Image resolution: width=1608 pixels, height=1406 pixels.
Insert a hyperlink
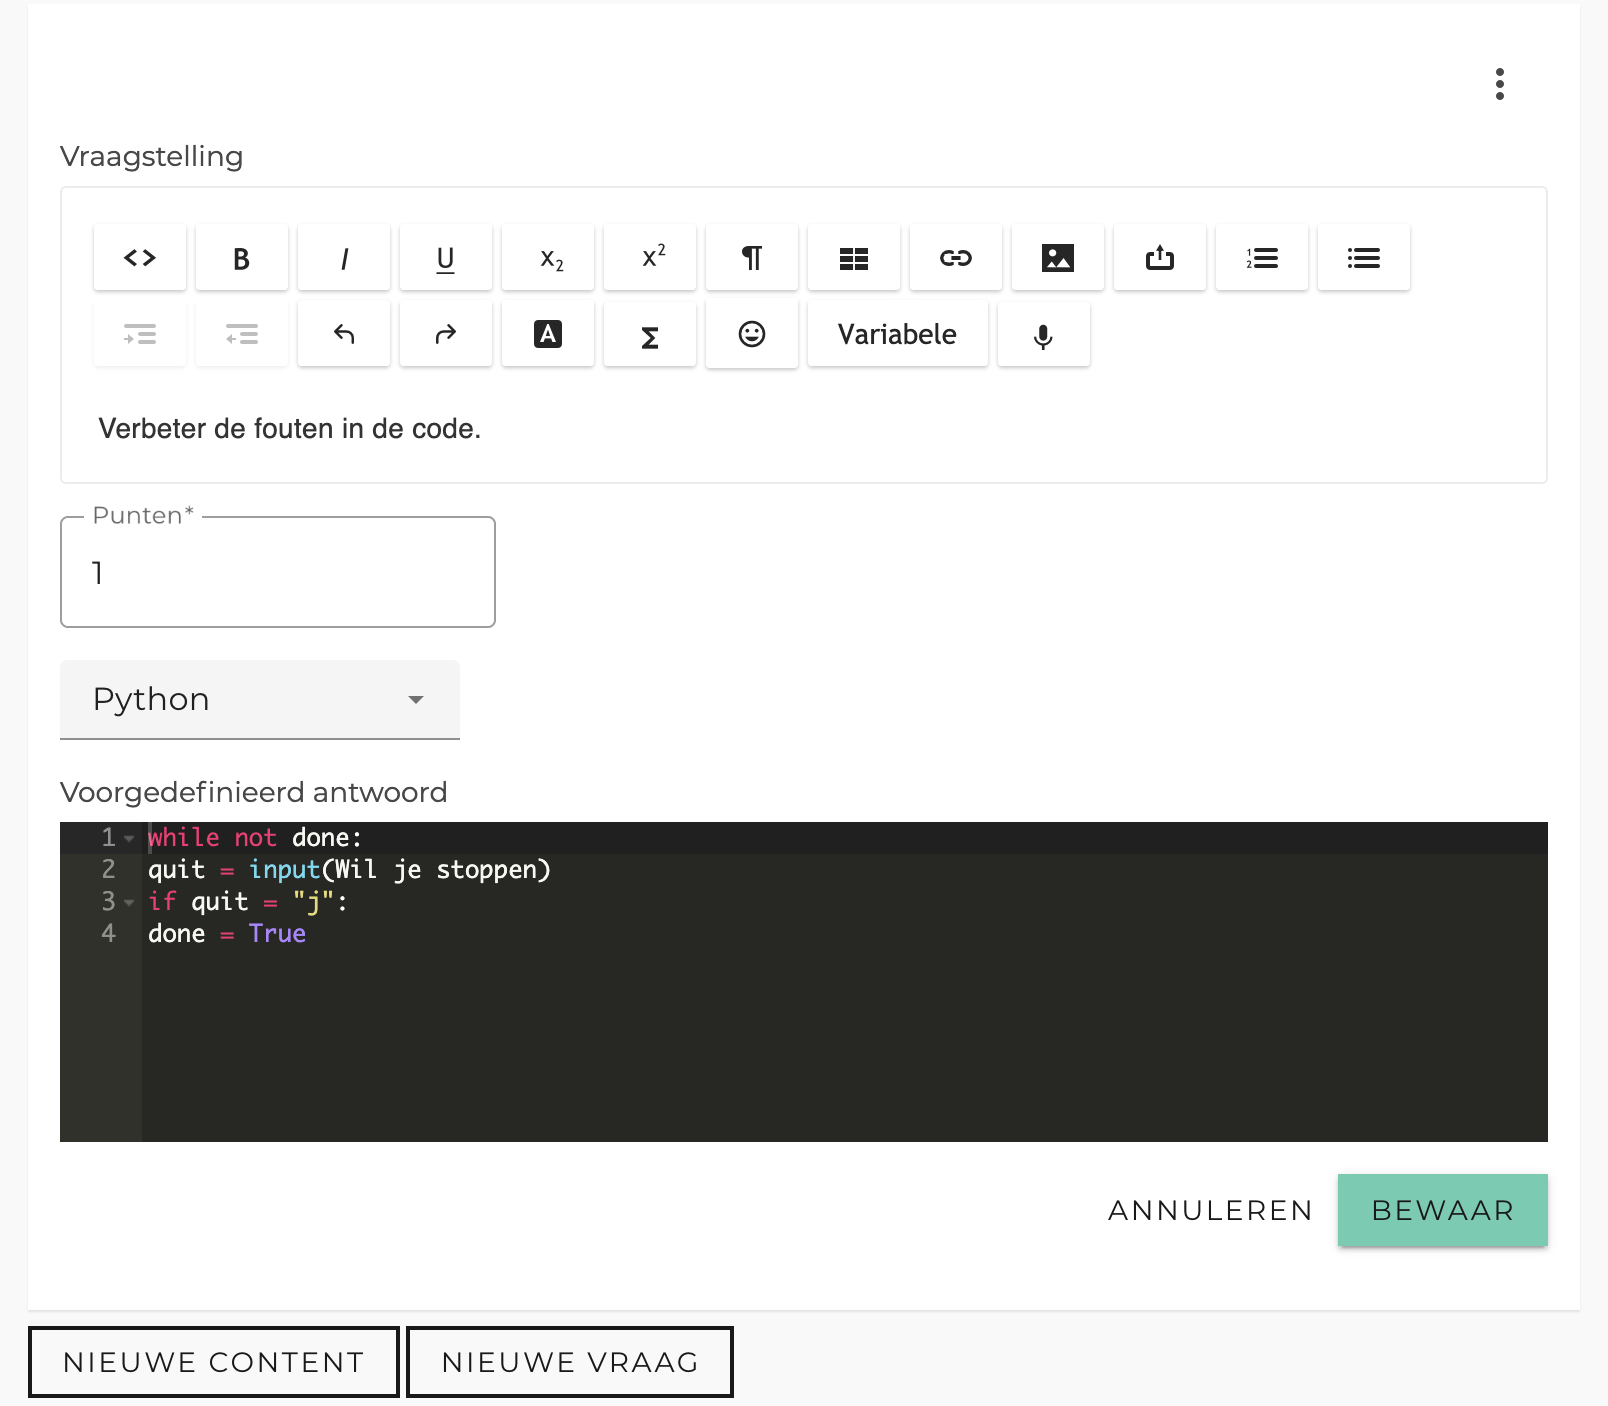pos(956,258)
